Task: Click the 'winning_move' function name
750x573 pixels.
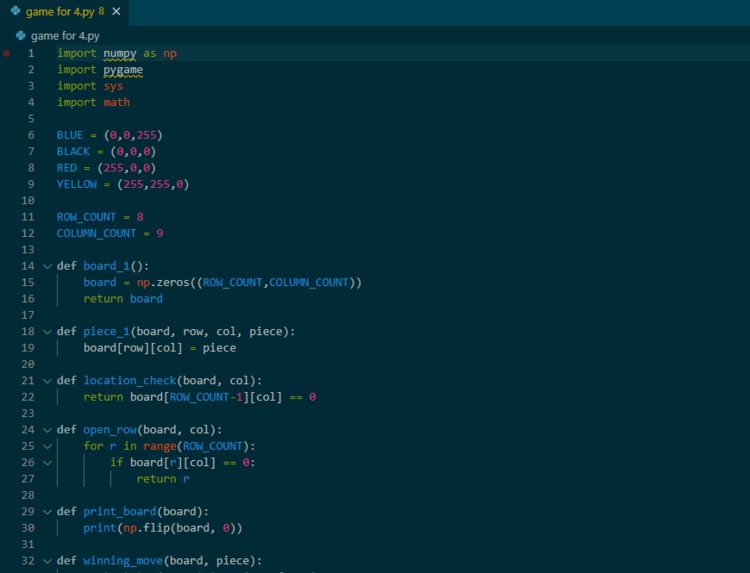Action: [123, 561]
